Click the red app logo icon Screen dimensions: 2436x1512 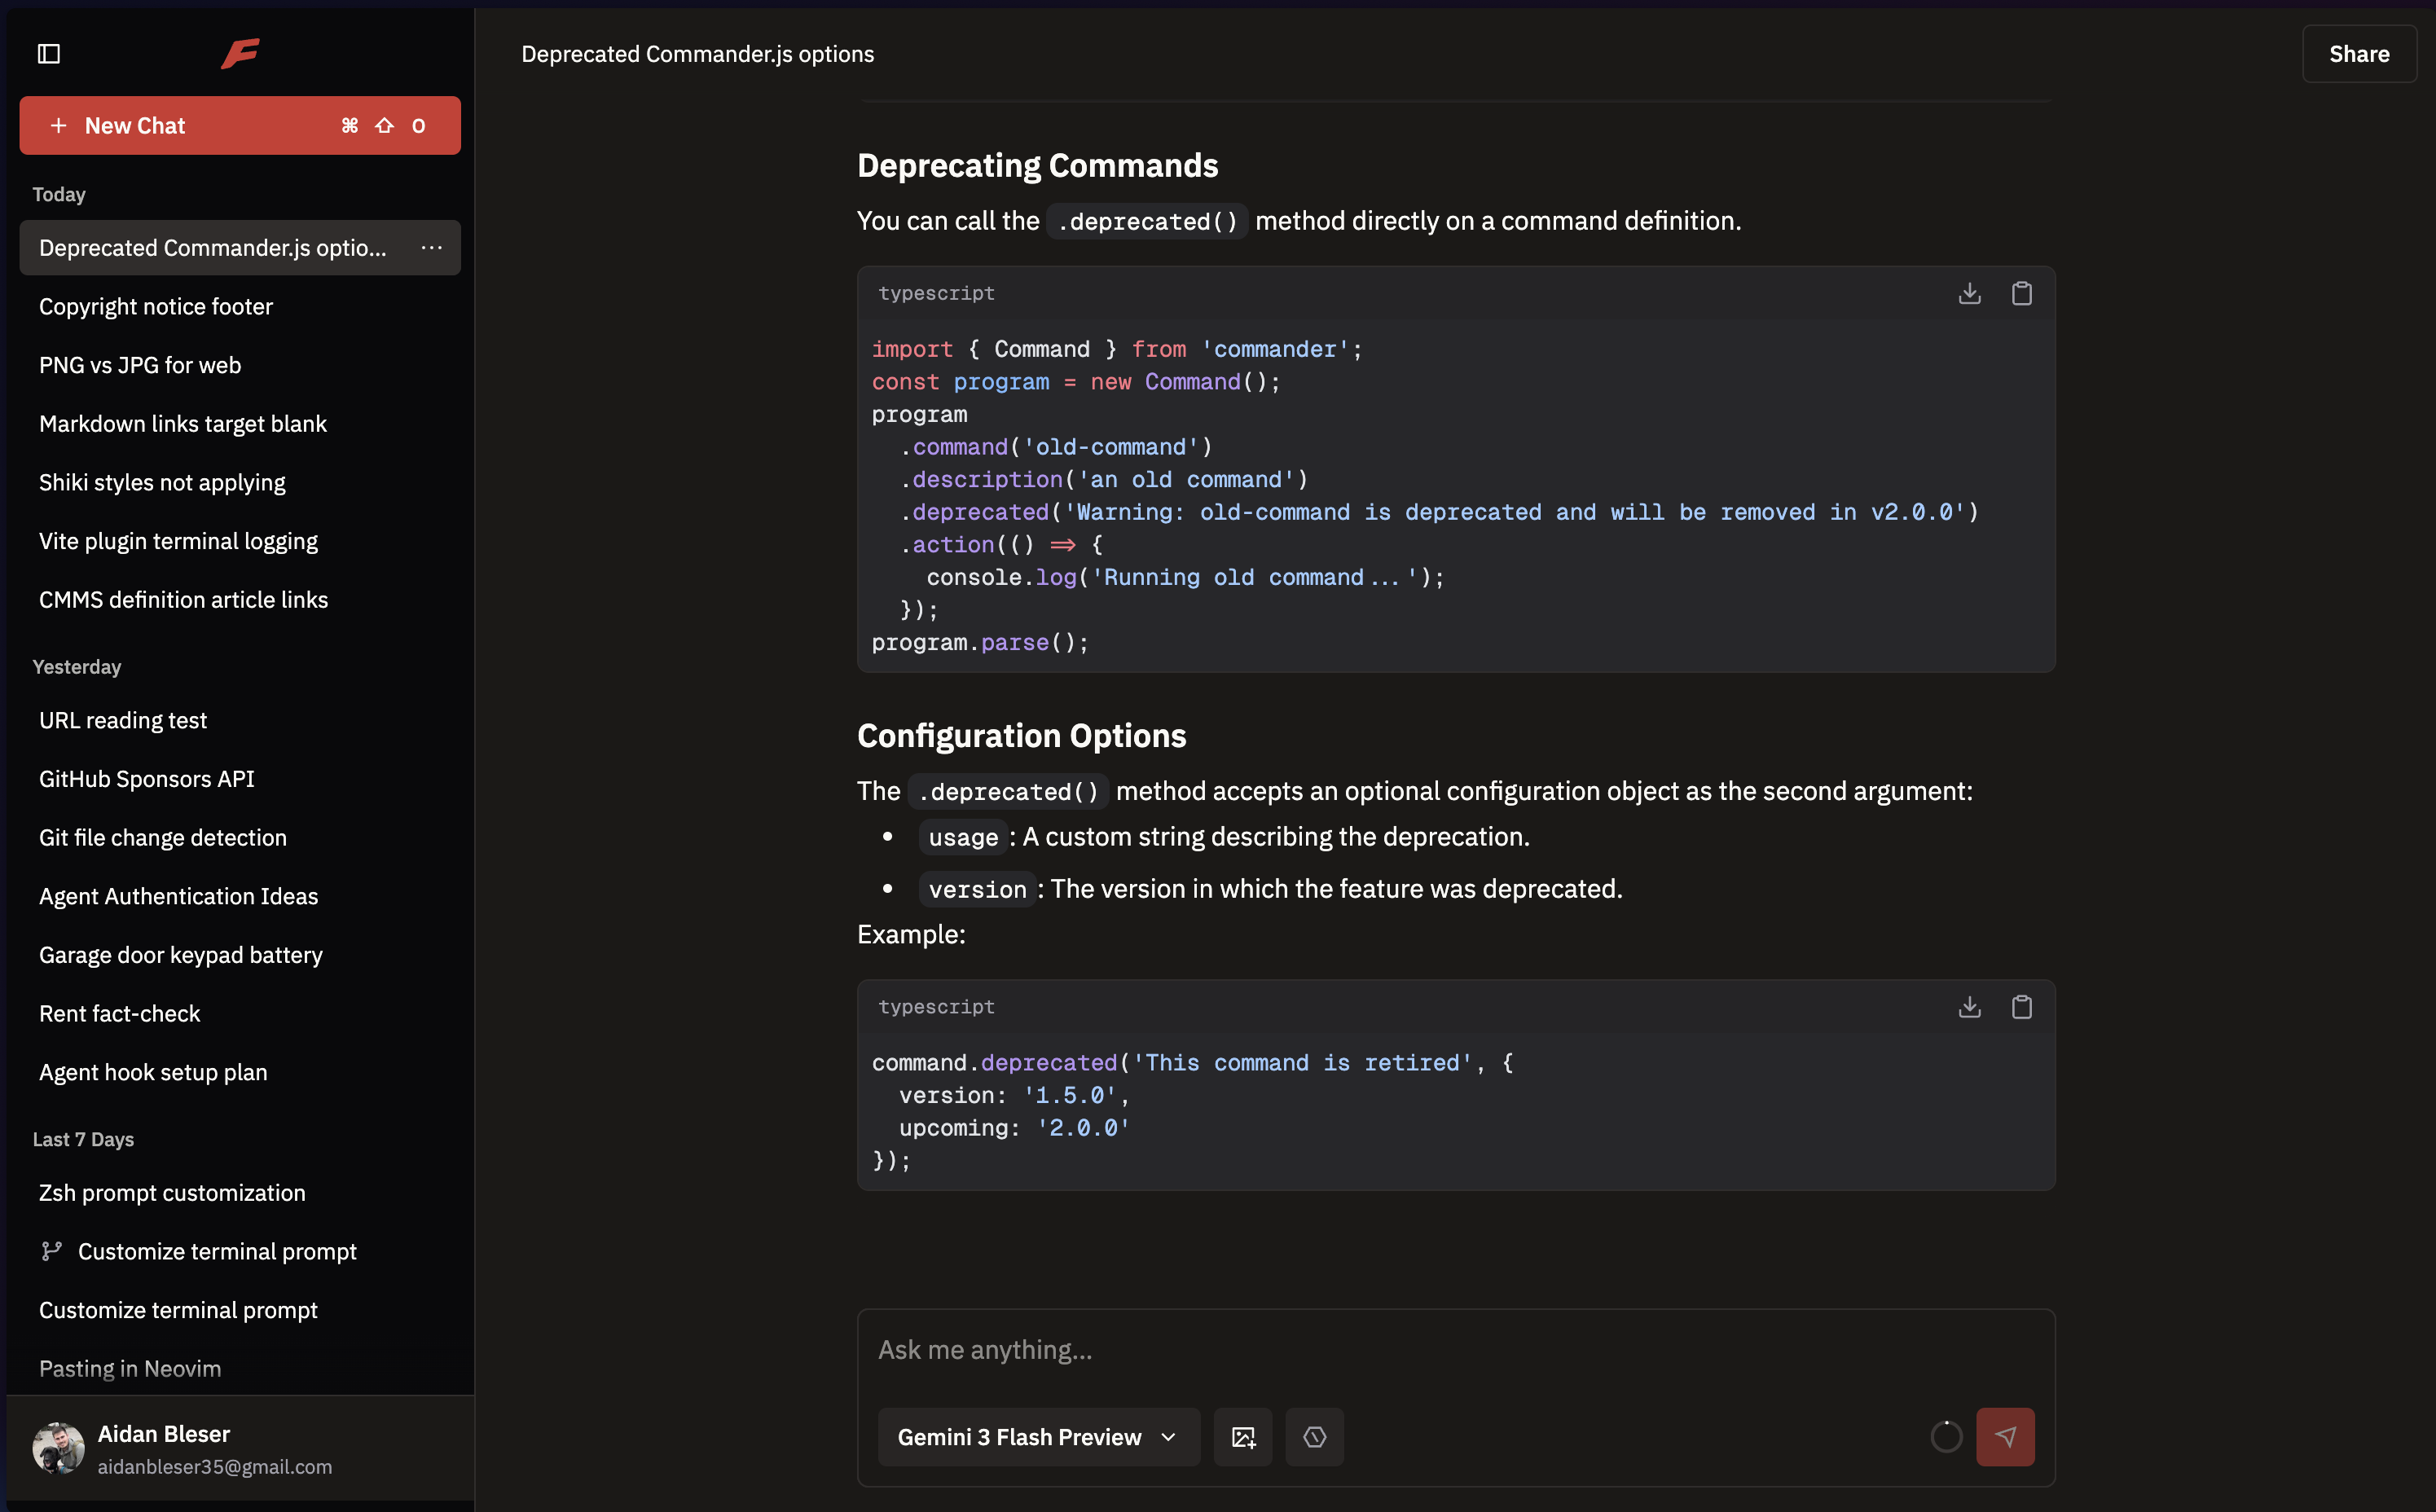(x=240, y=54)
